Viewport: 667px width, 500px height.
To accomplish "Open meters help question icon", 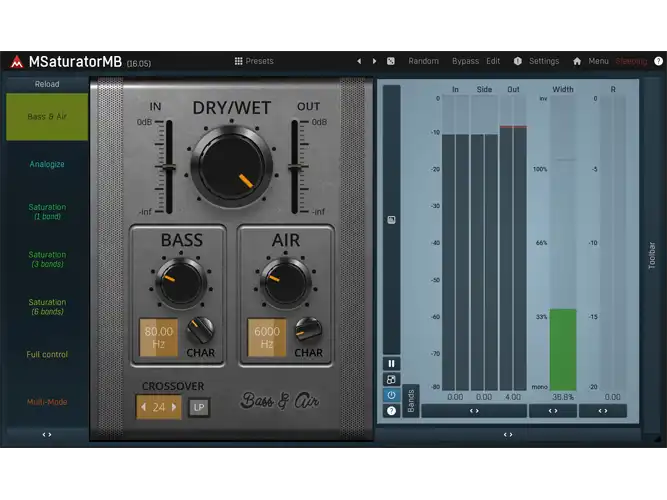I will pyautogui.click(x=391, y=411).
